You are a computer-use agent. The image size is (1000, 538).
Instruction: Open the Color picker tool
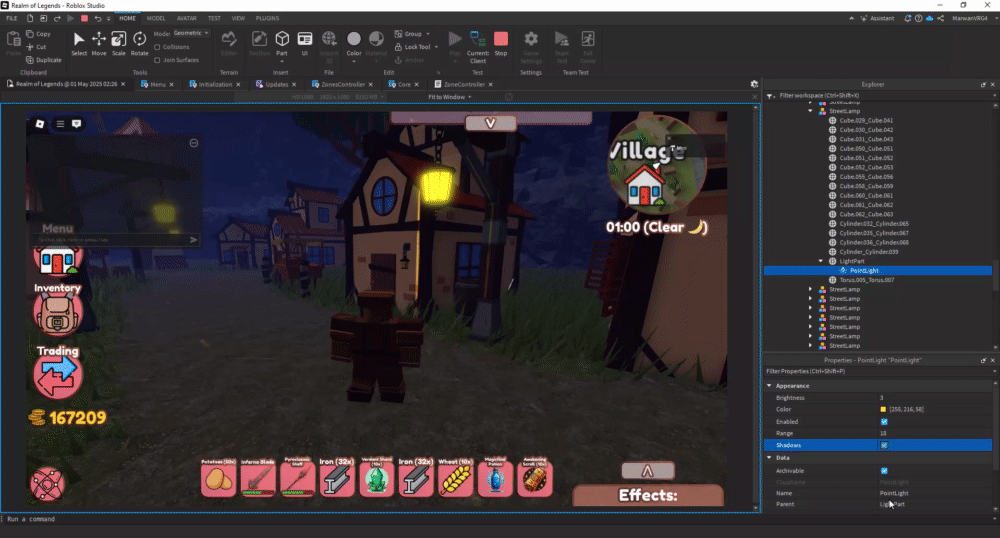tap(354, 43)
